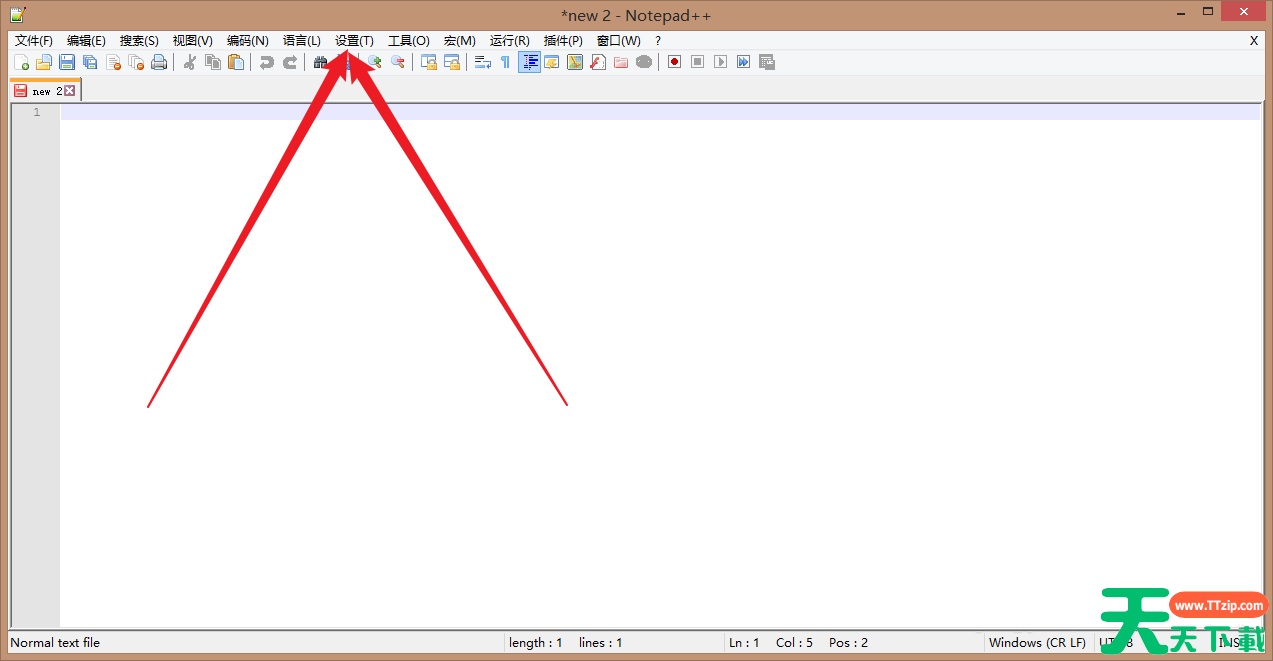Open the 宏(M) macro menu
The width and height of the screenshot is (1273, 661).
tap(458, 41)
